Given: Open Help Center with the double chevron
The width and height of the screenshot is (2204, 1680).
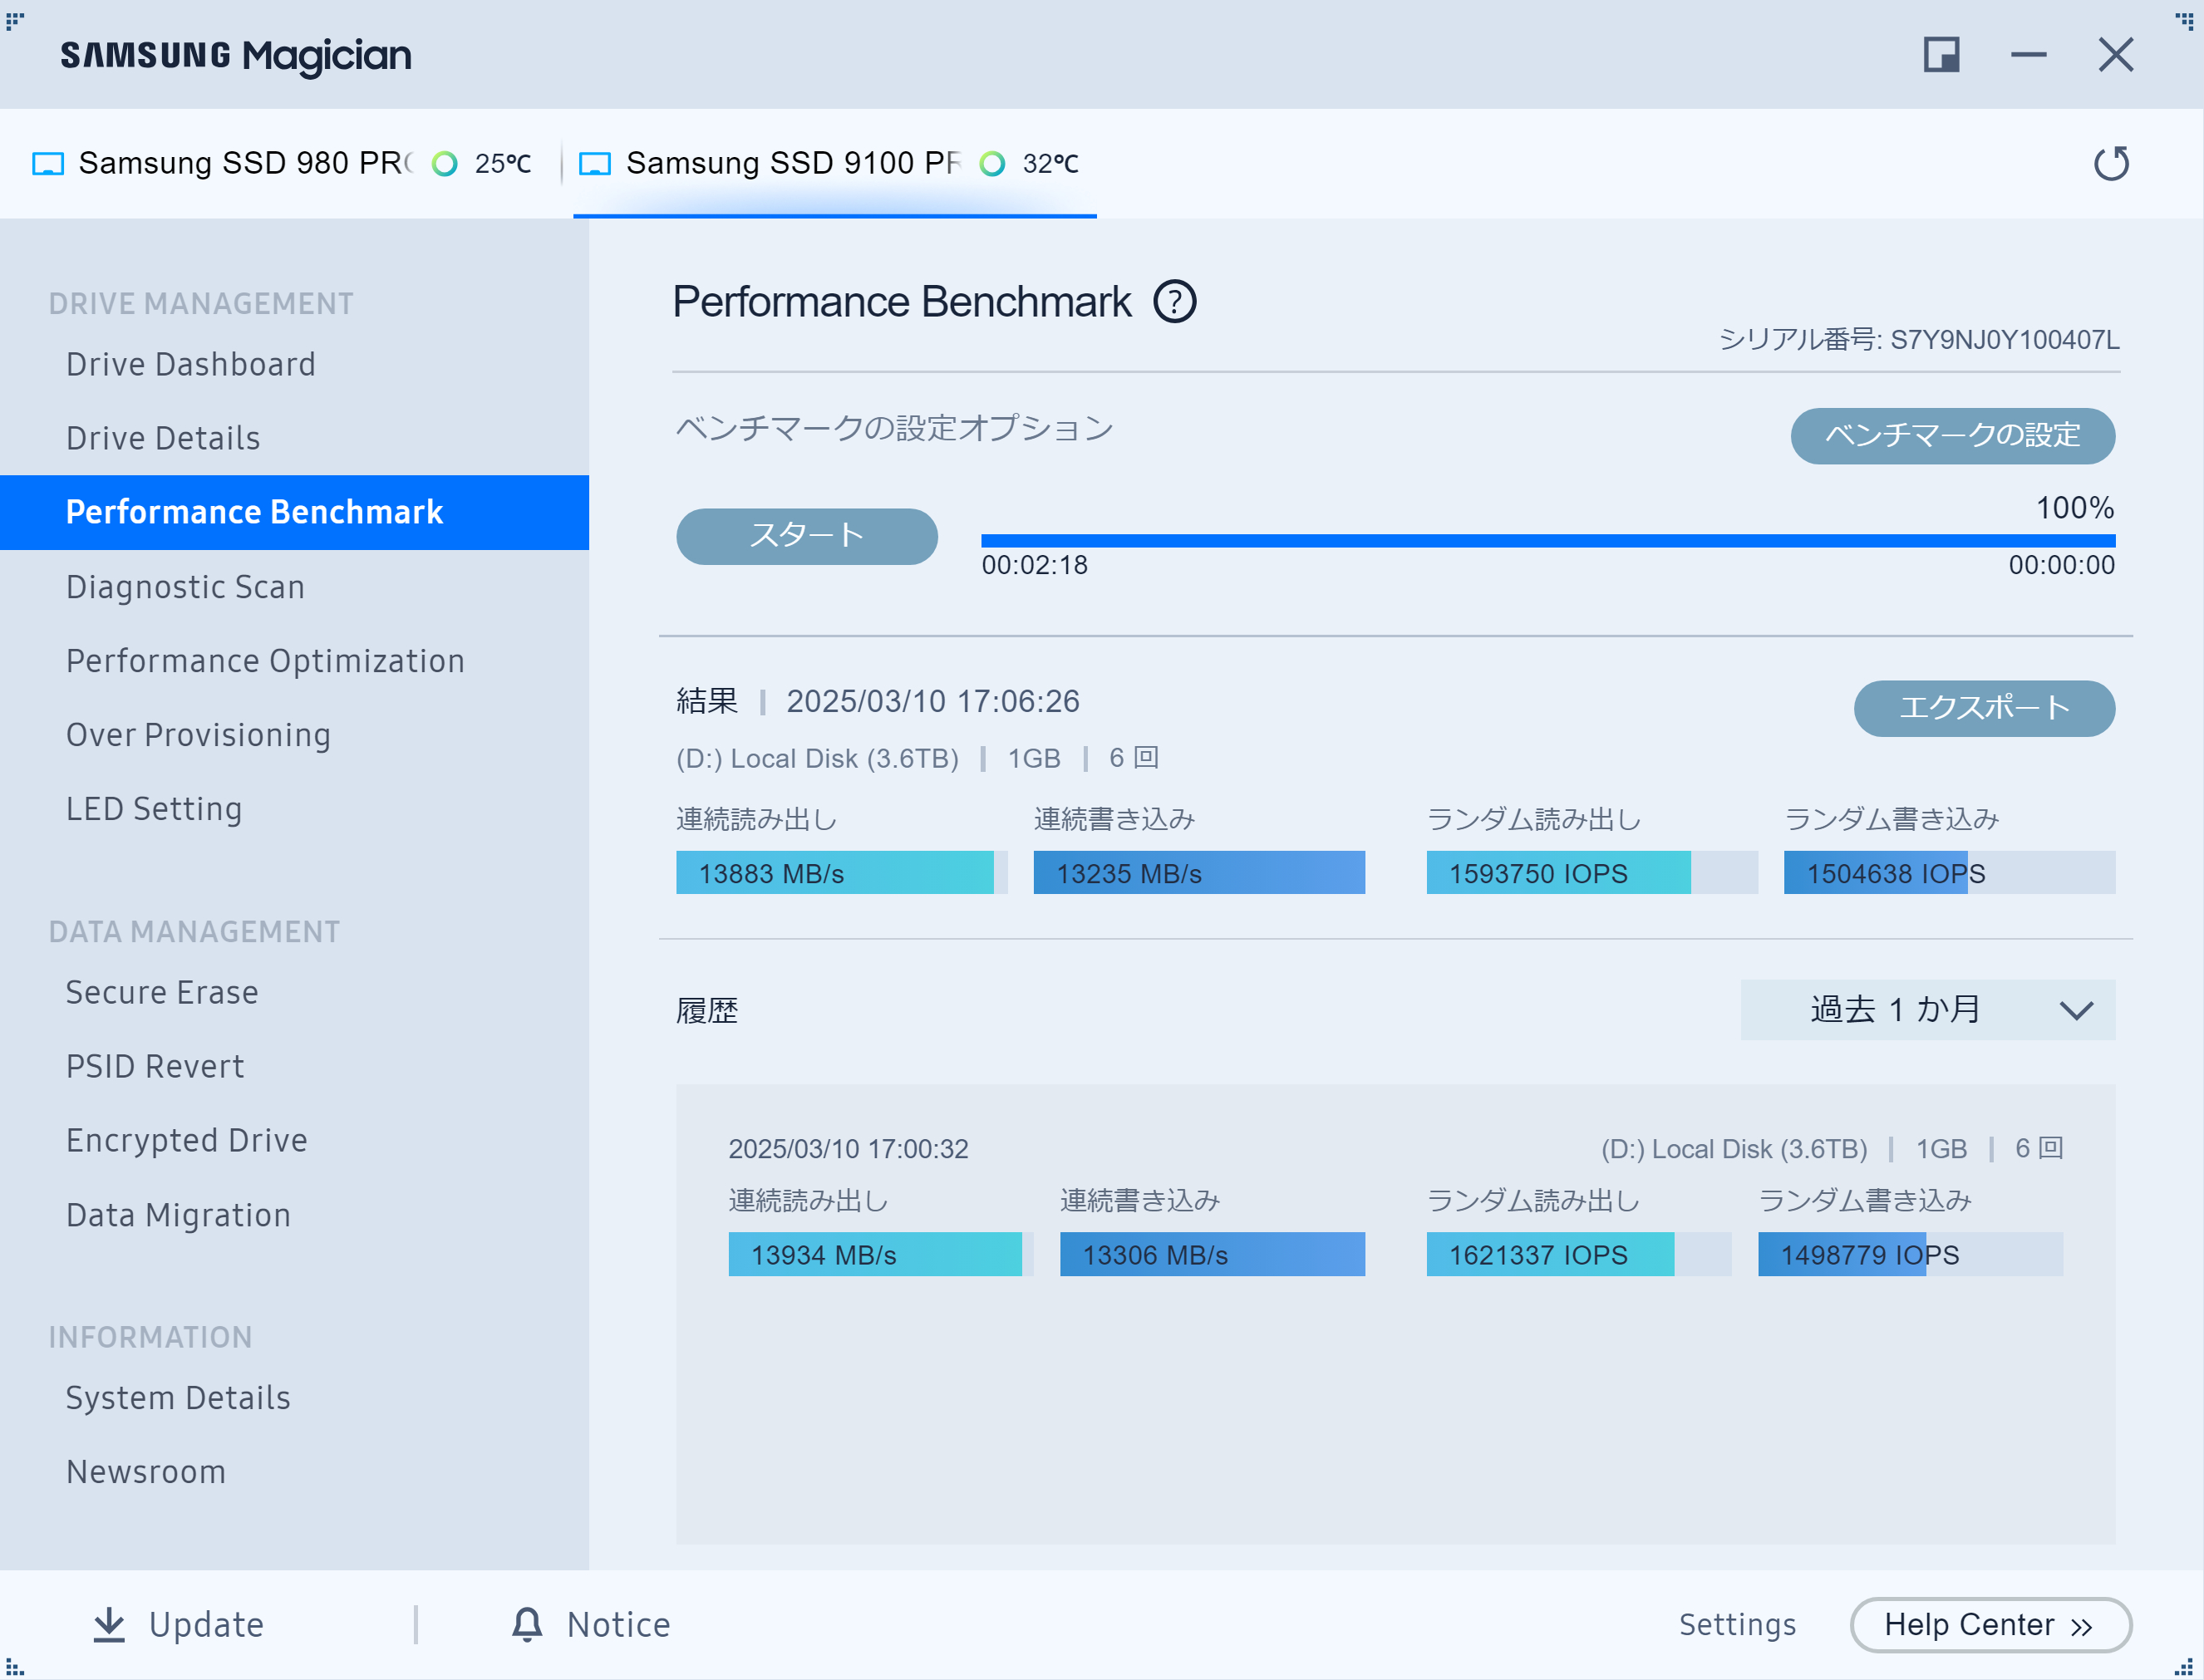Looking at the screenshot, I should point(2082,1626).
